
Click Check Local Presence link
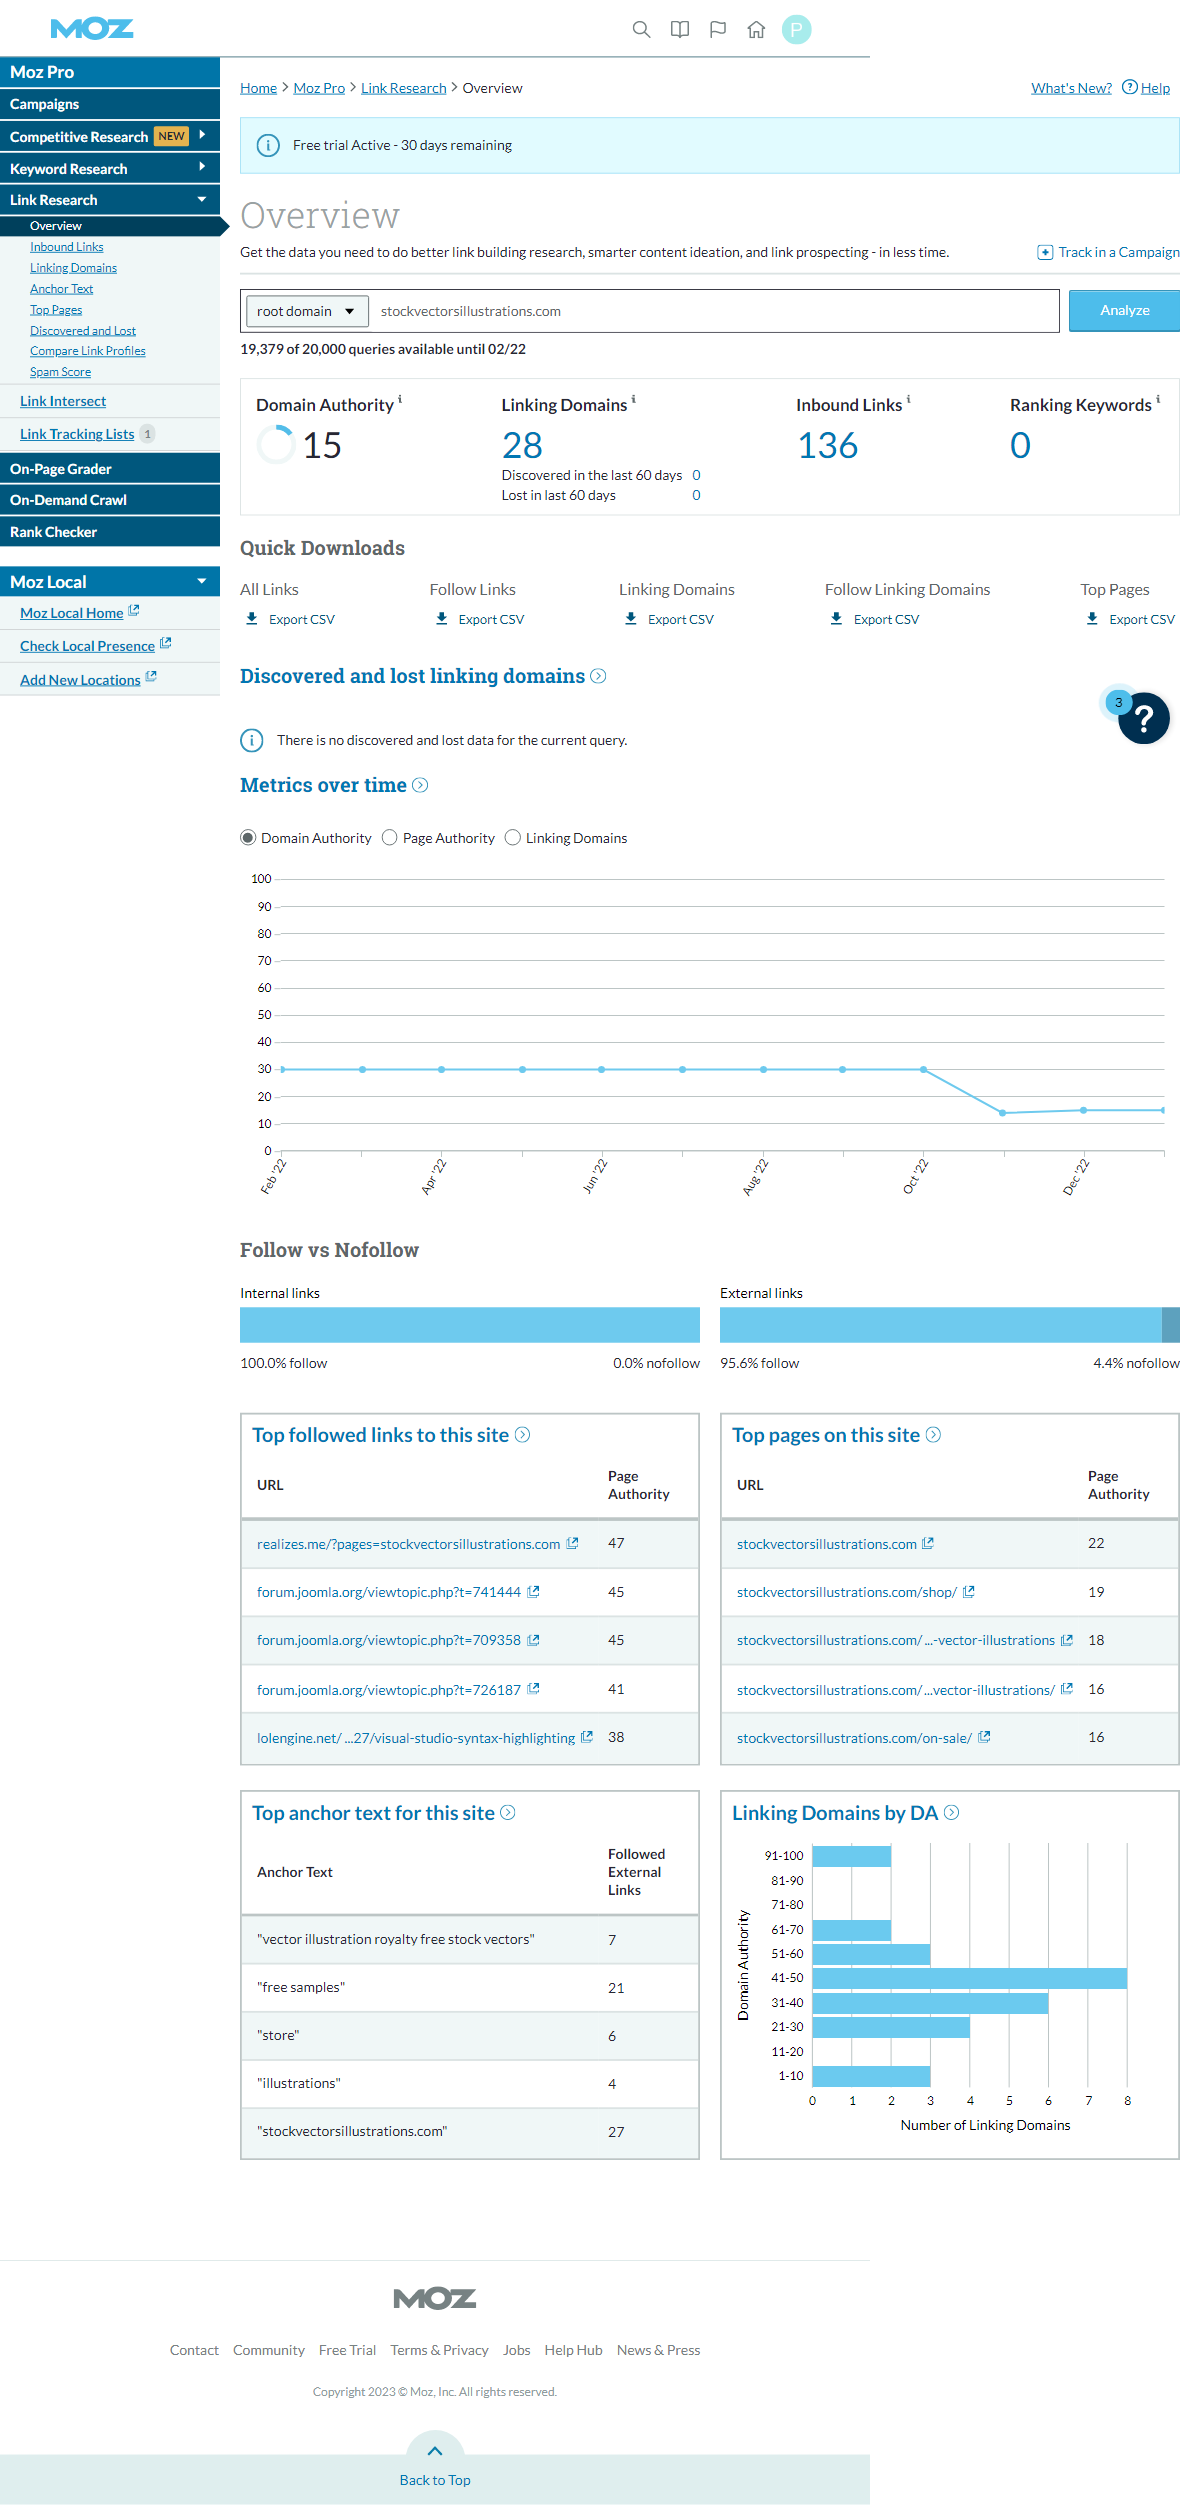tap(87, 646)
